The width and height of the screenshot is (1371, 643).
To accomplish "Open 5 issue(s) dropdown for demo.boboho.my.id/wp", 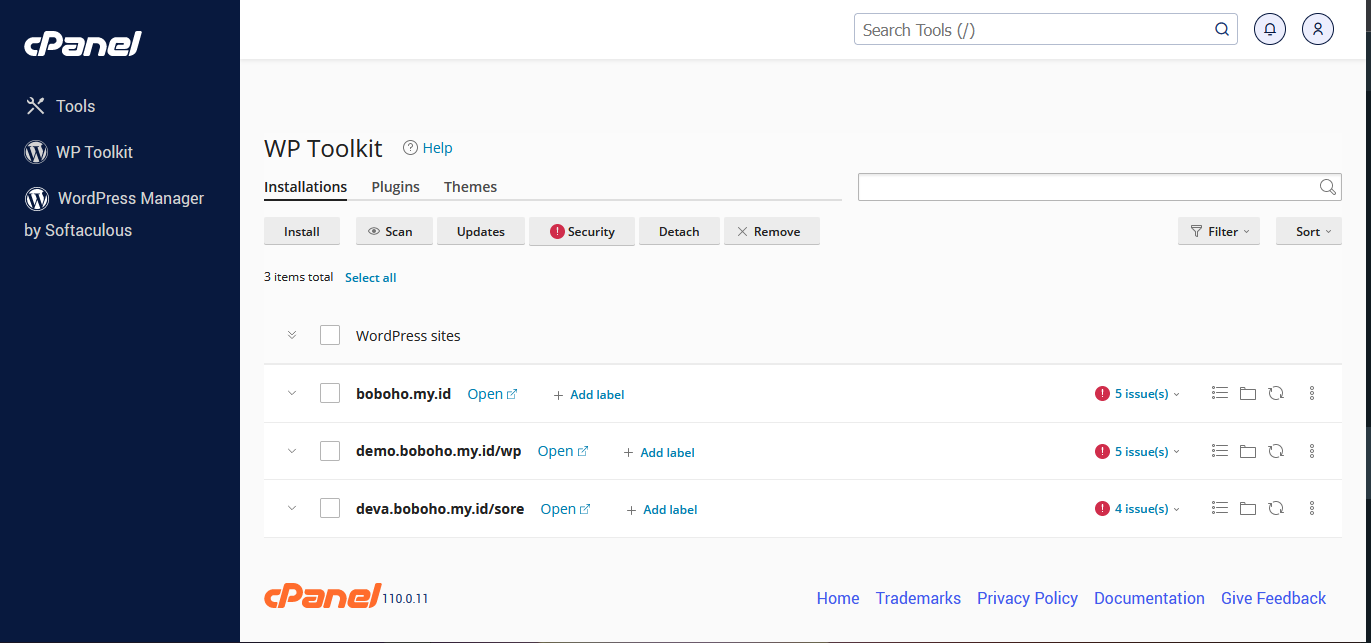I will pos(1138,452).
